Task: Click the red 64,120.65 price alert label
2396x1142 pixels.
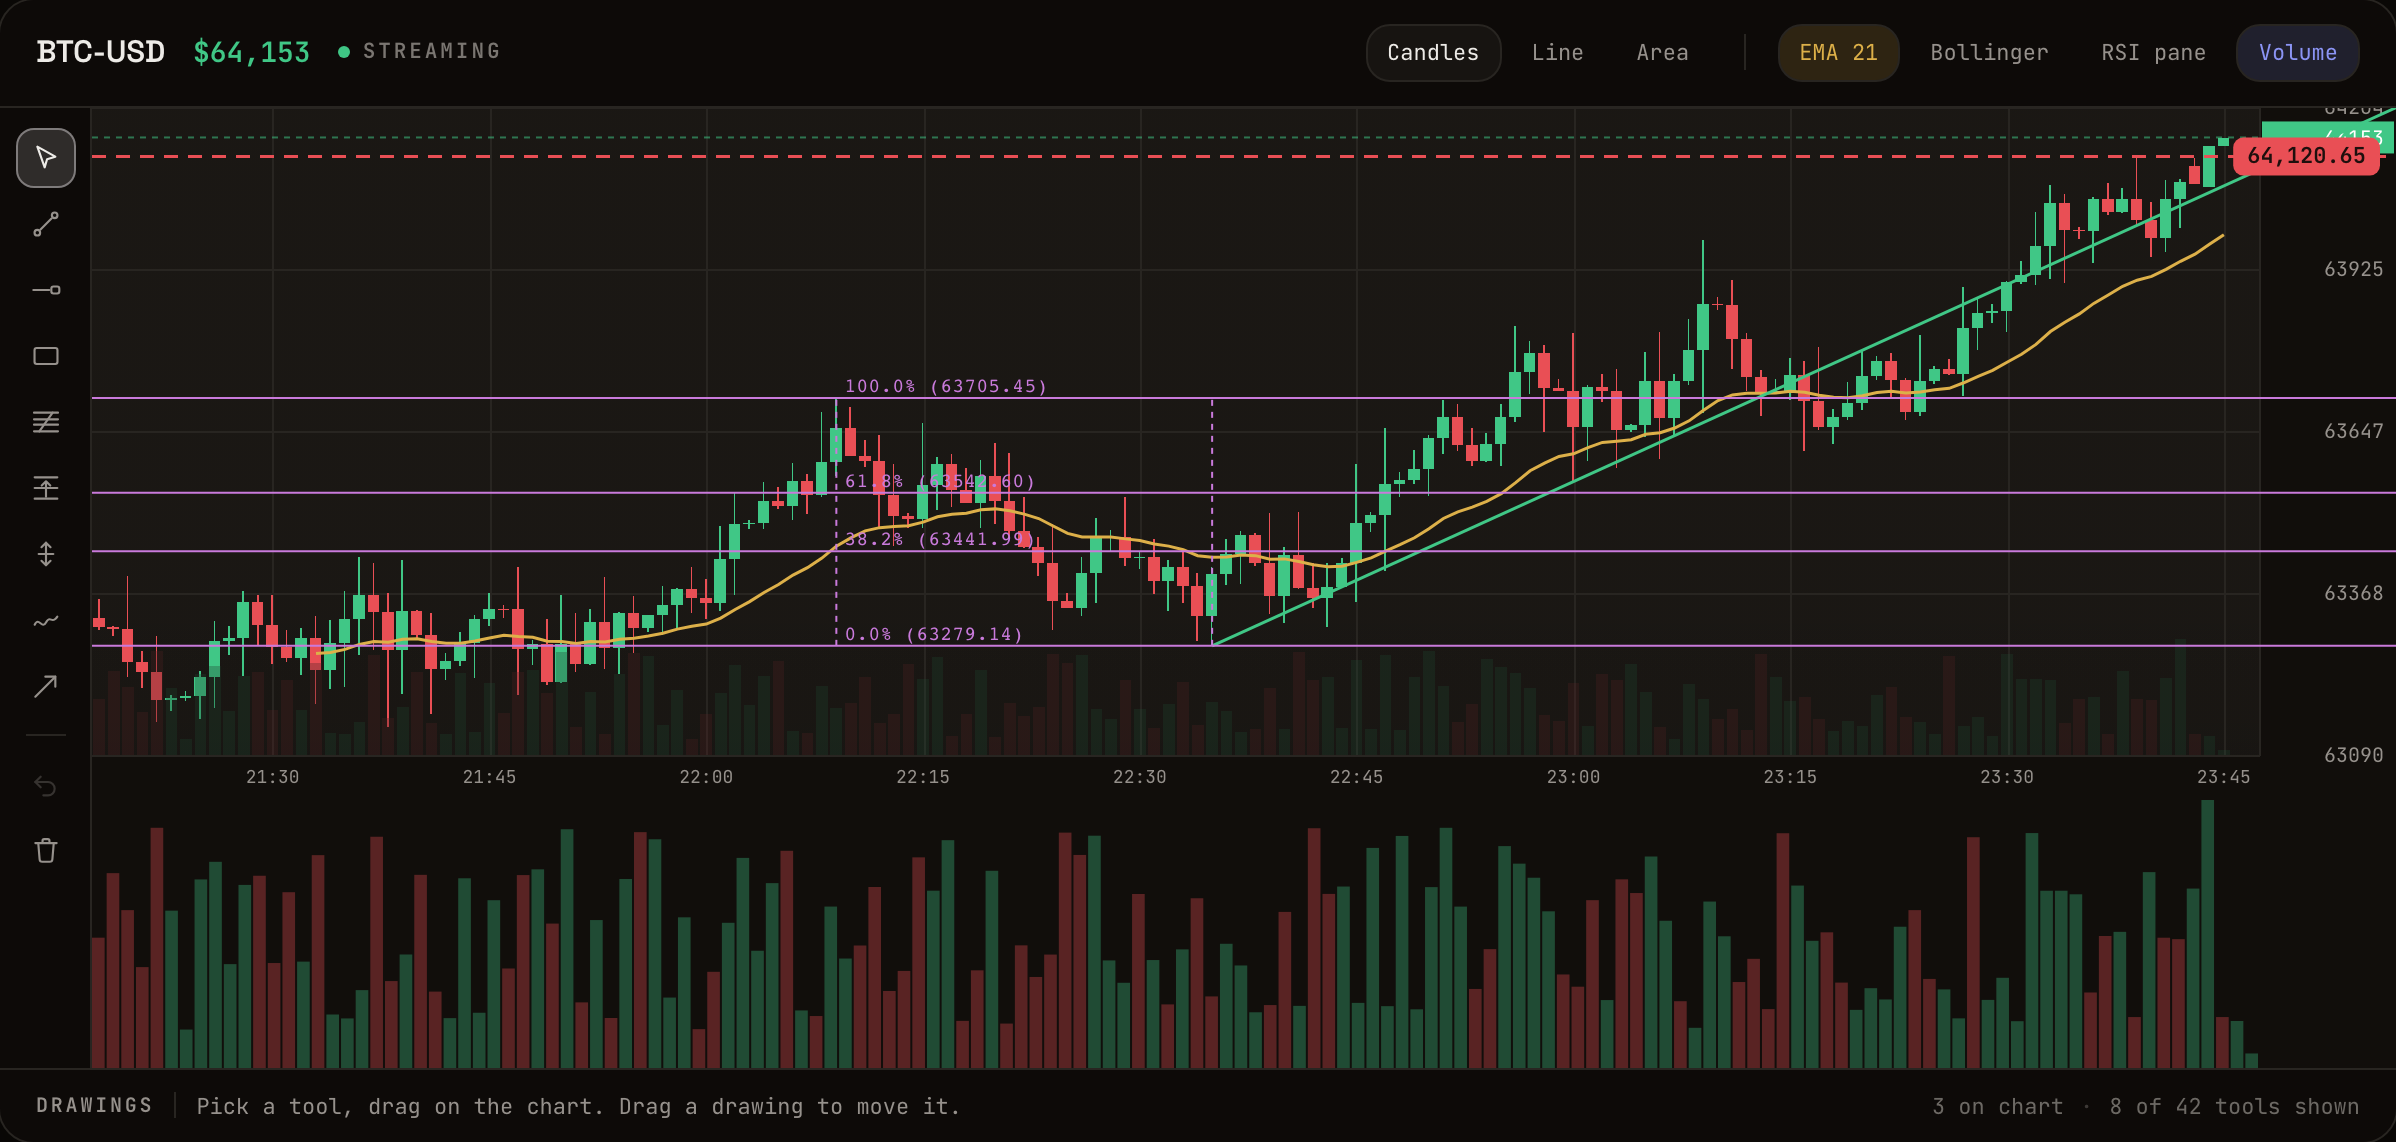Action: 2306,156
